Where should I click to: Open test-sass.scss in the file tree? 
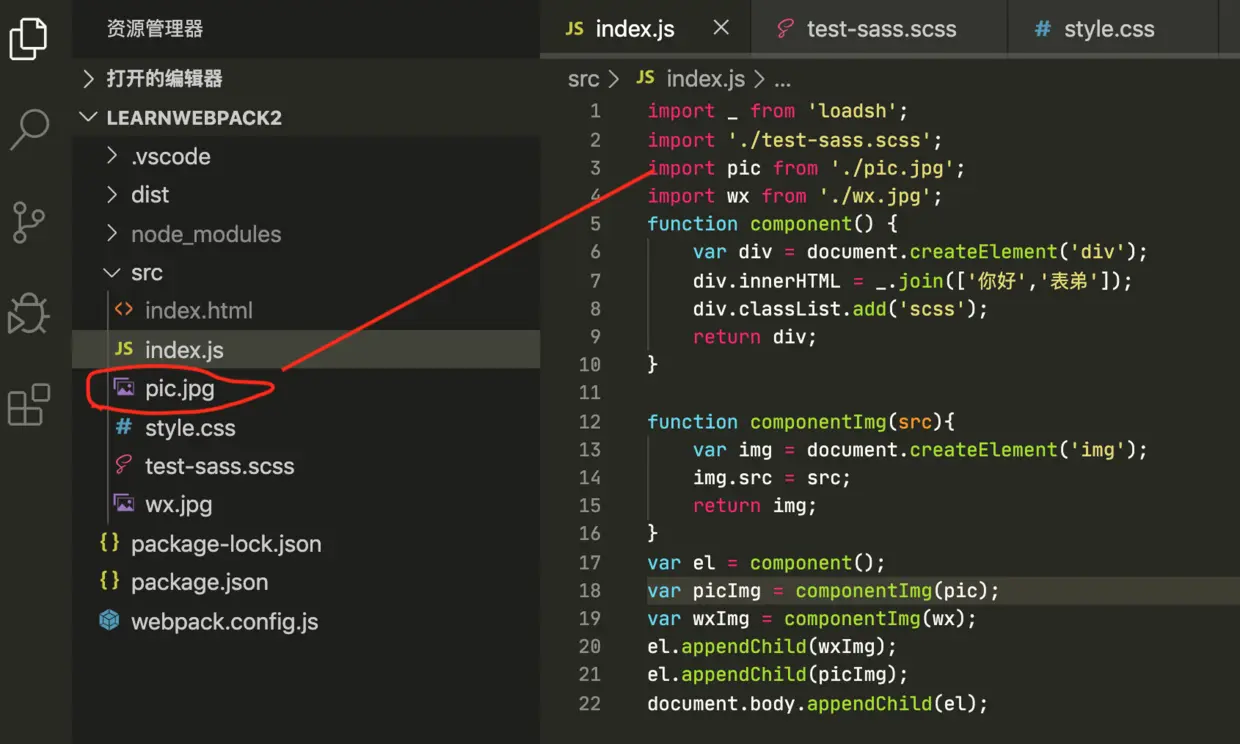[306, 465]
